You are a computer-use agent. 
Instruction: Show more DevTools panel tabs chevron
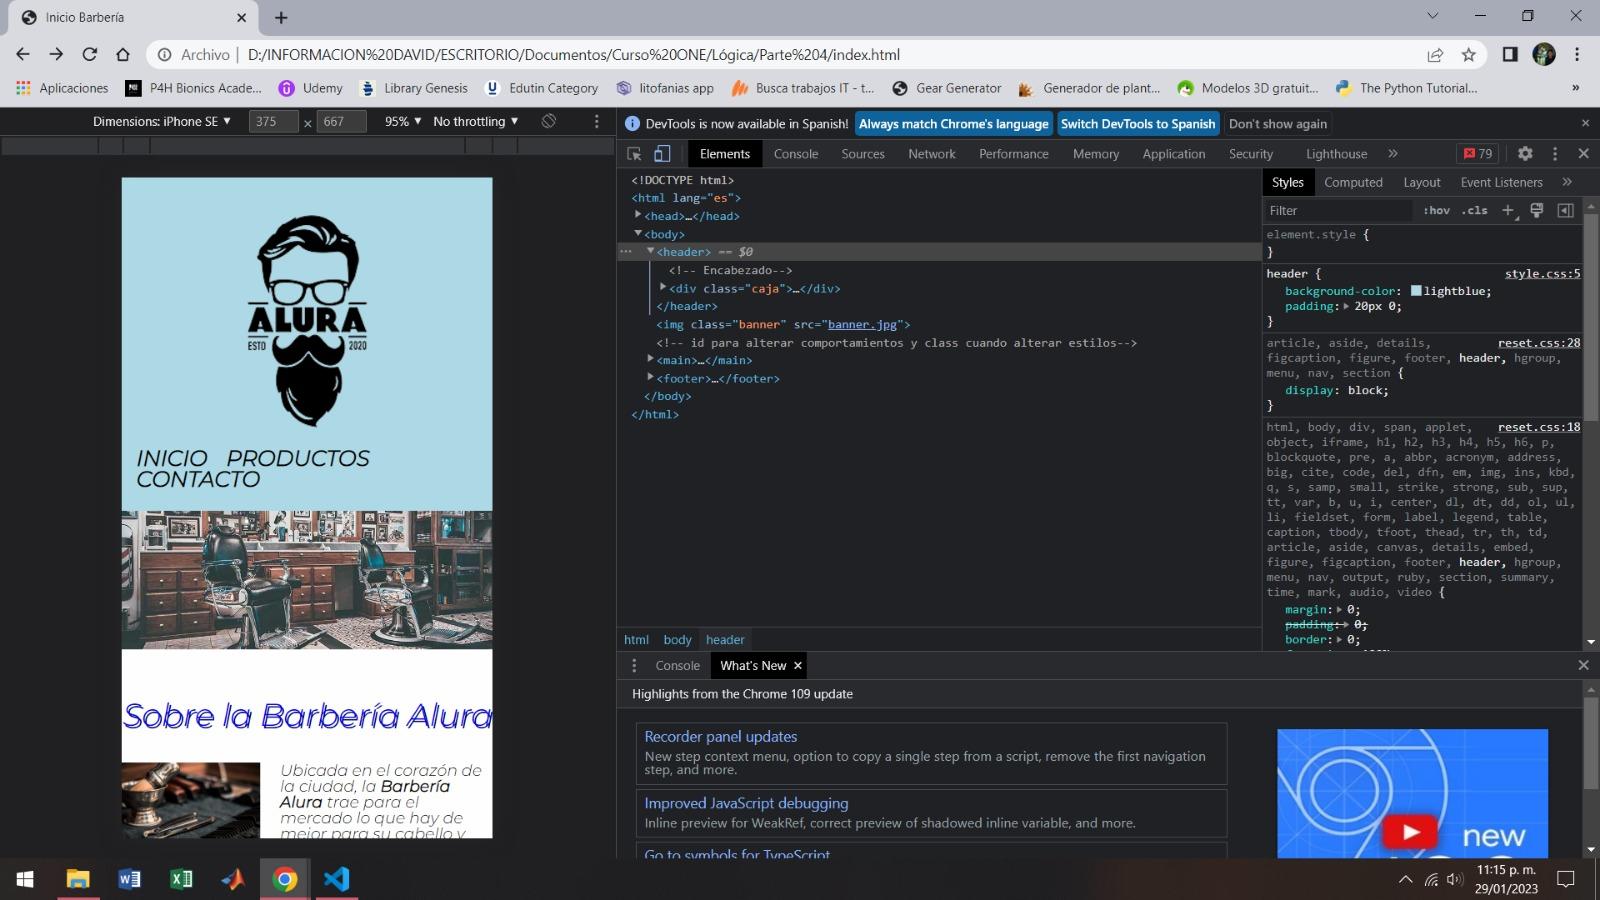coord(1393,154)
